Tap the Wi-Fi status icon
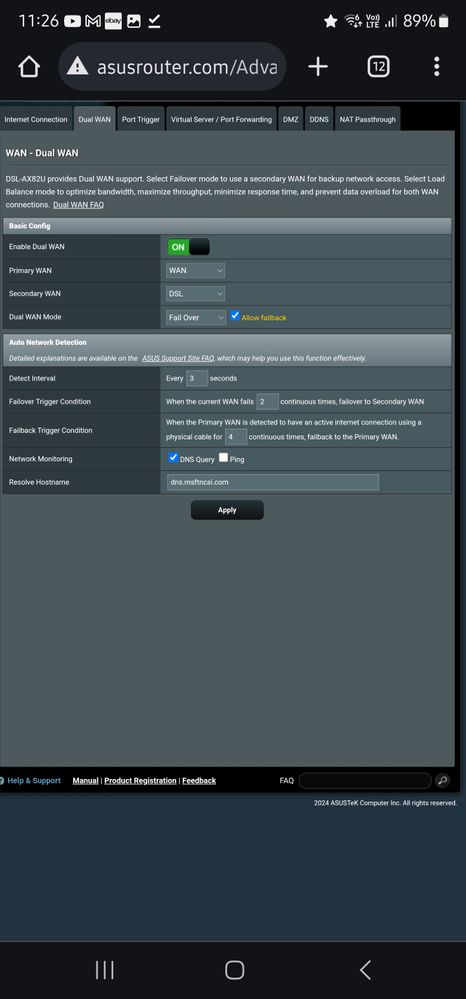This screenshot has height=999, width=466. [x=353, y=21]
